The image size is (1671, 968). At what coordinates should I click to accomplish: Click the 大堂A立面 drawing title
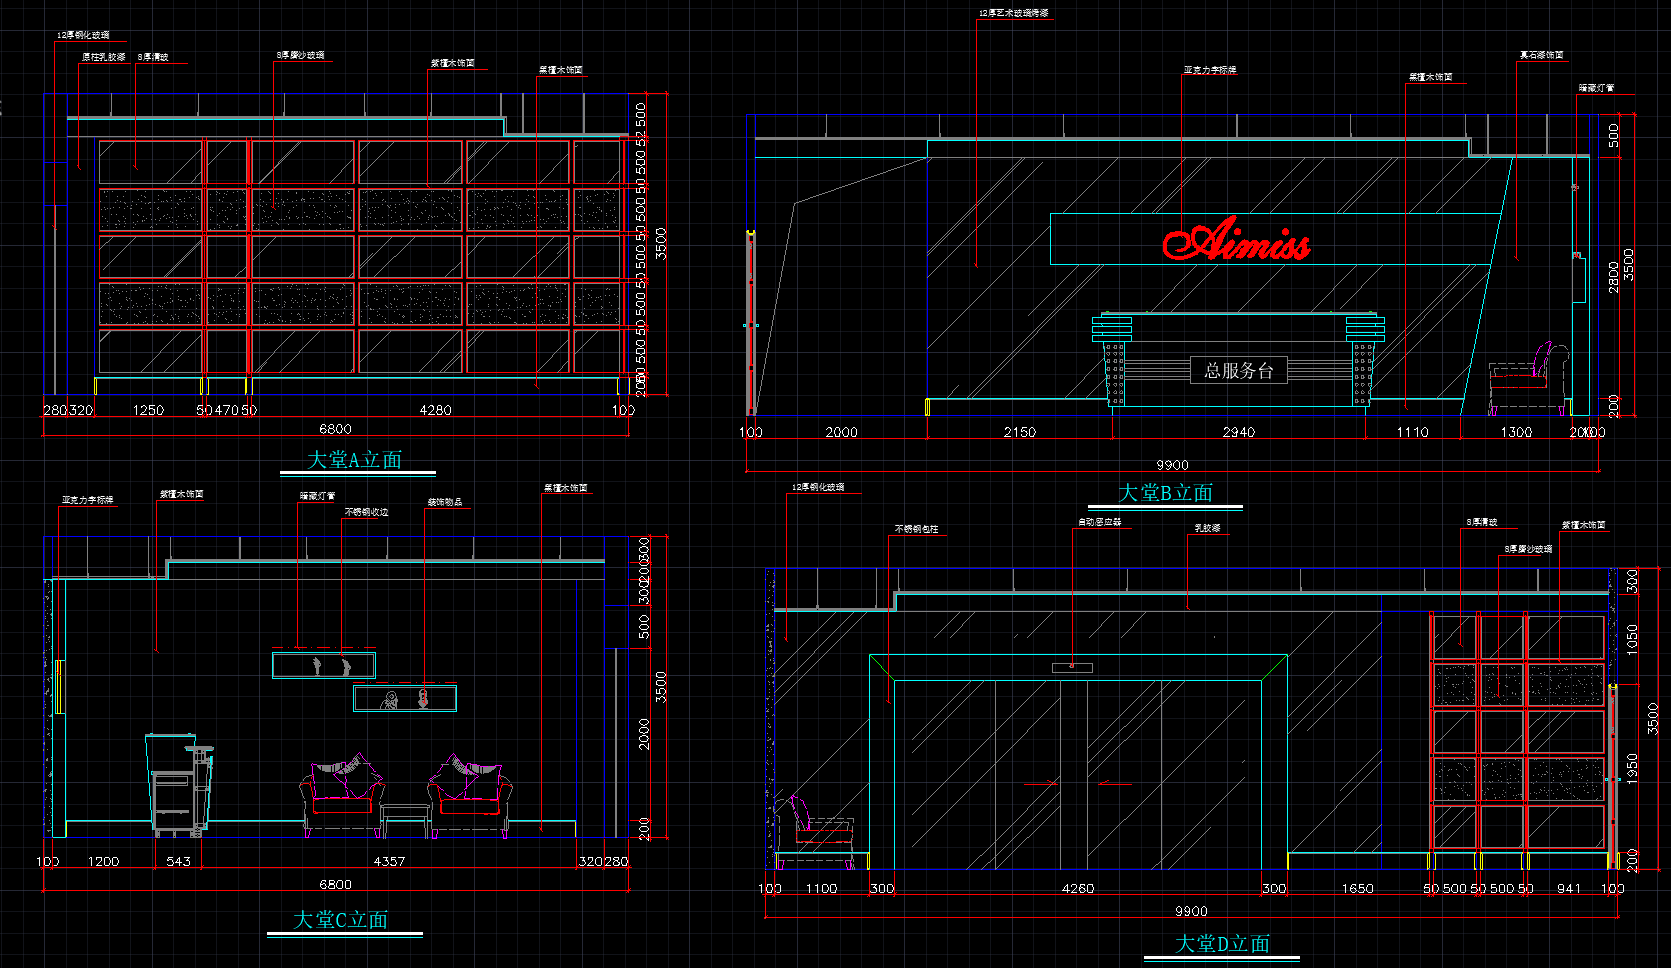(354, 459)
